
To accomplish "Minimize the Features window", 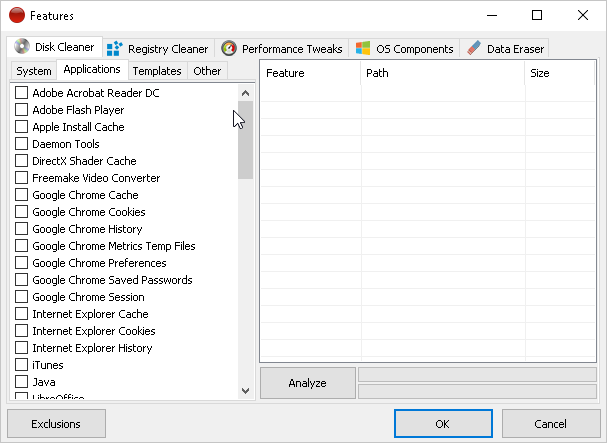I will [x=492, y=15].
